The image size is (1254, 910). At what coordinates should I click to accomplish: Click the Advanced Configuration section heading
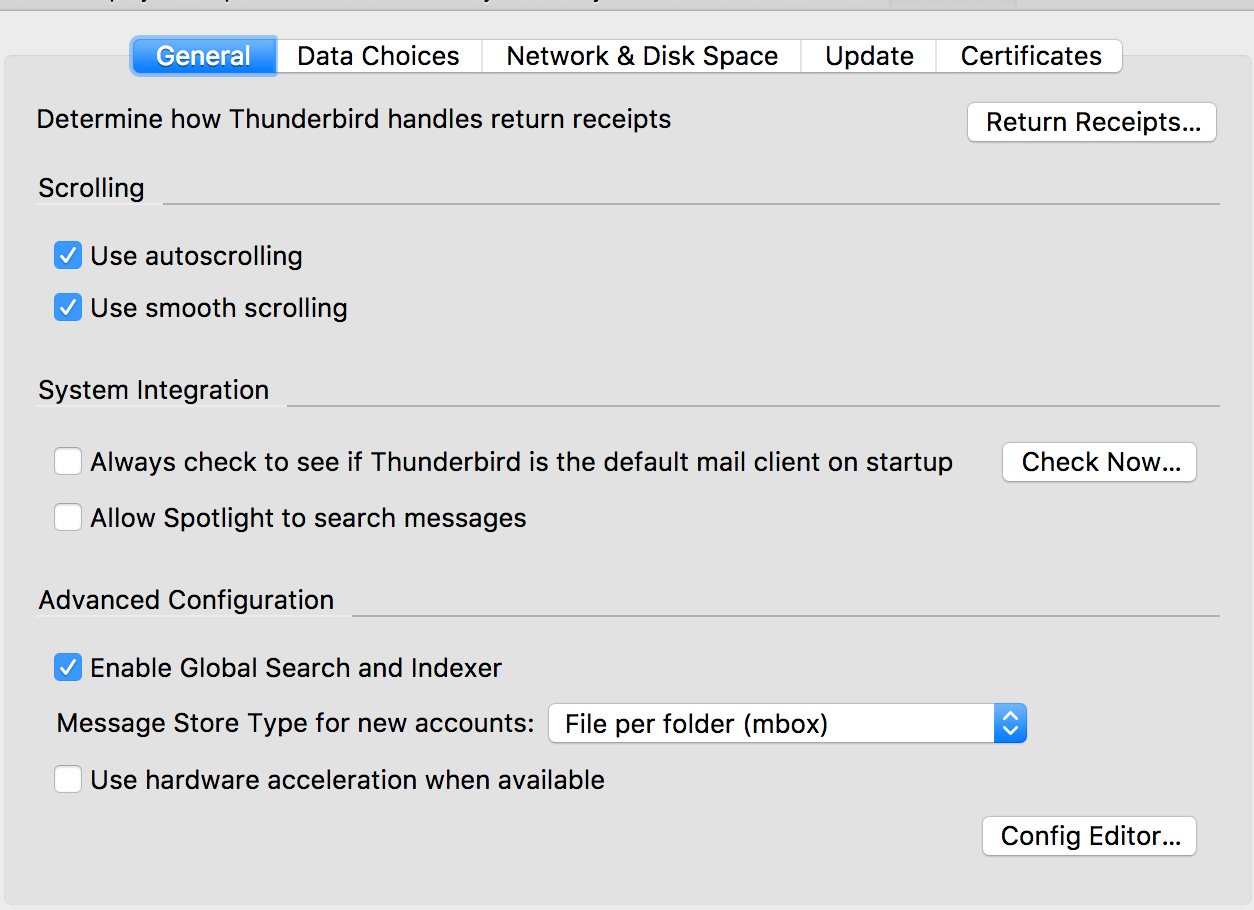[186, 600]
